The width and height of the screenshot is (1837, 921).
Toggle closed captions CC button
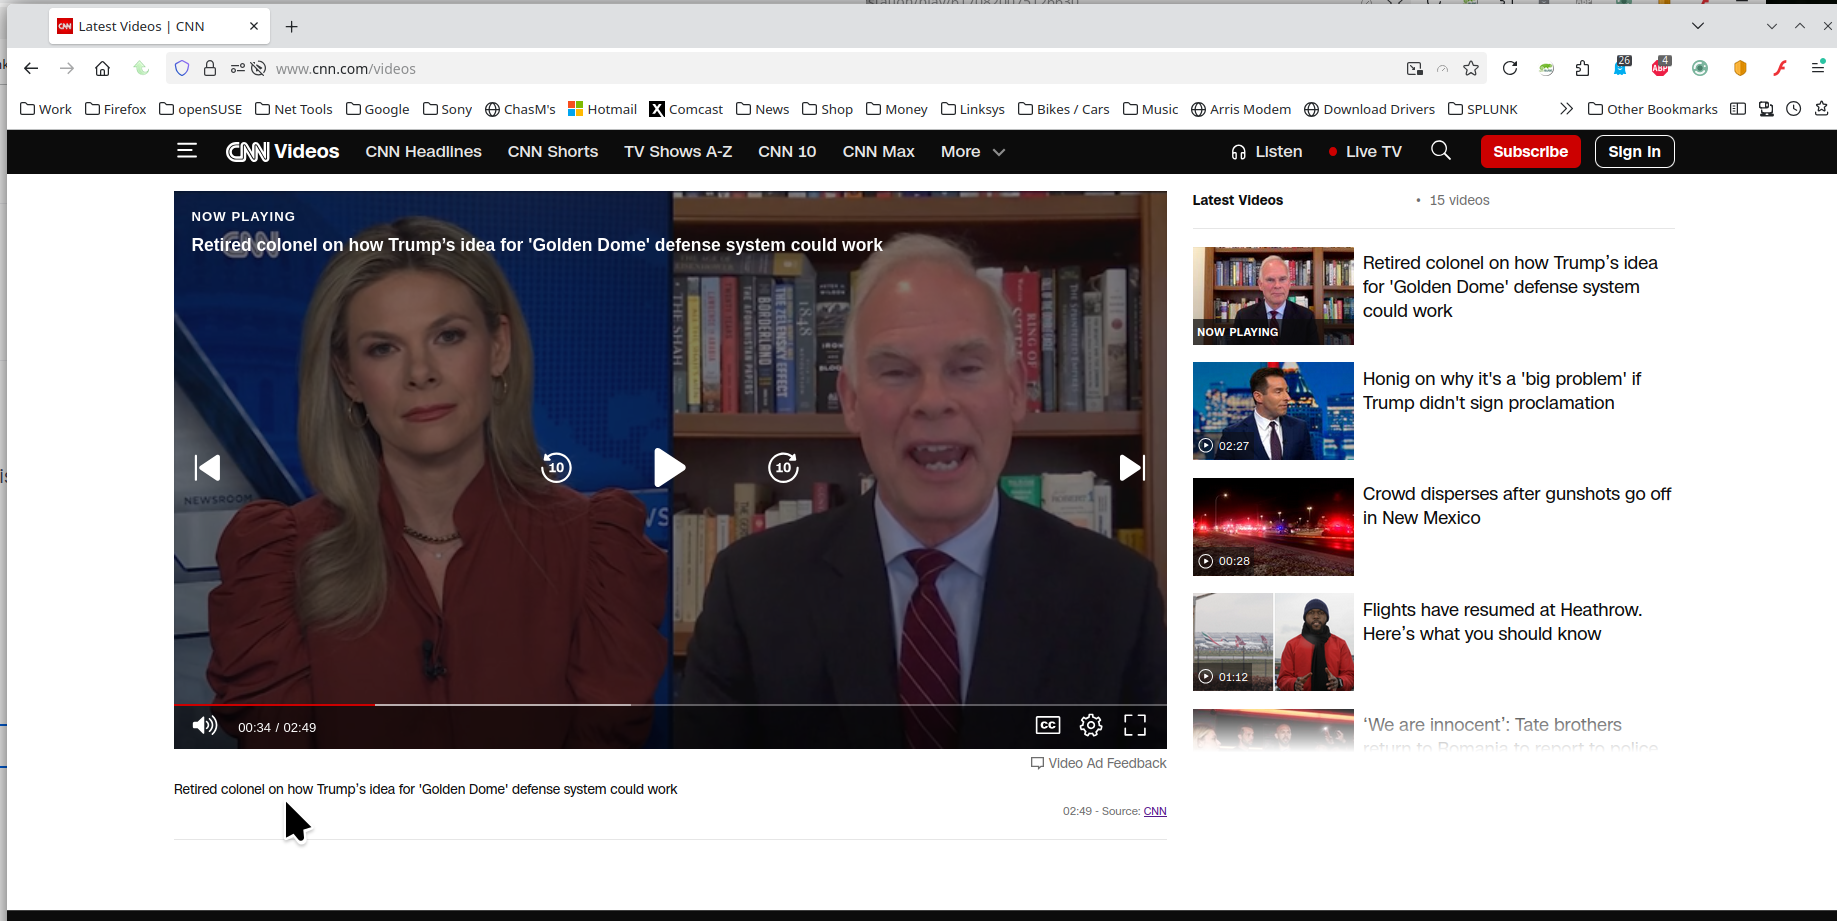[1048, 725]
